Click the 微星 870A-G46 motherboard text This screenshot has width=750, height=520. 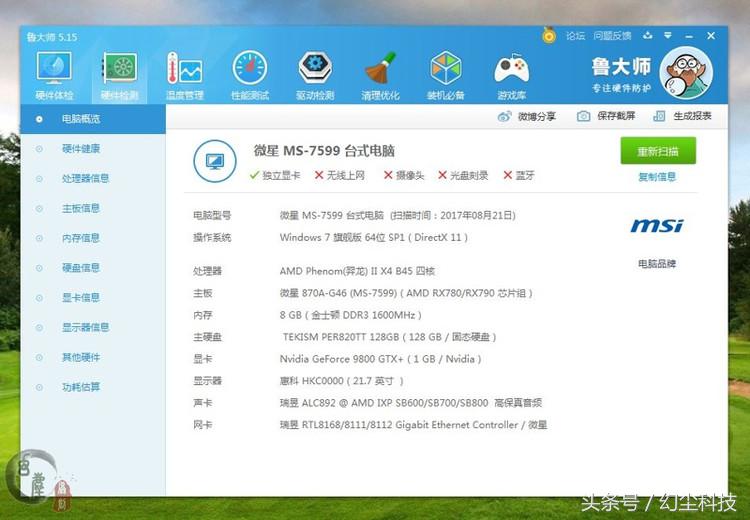point(406,293)
